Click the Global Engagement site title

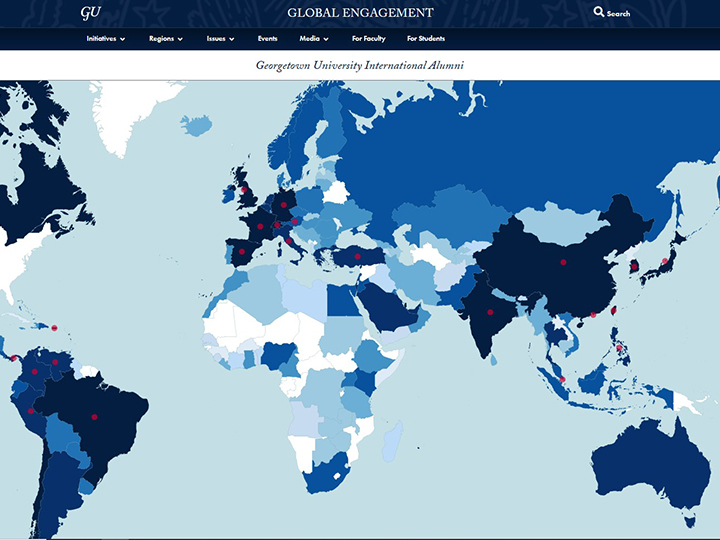point(360,12)
